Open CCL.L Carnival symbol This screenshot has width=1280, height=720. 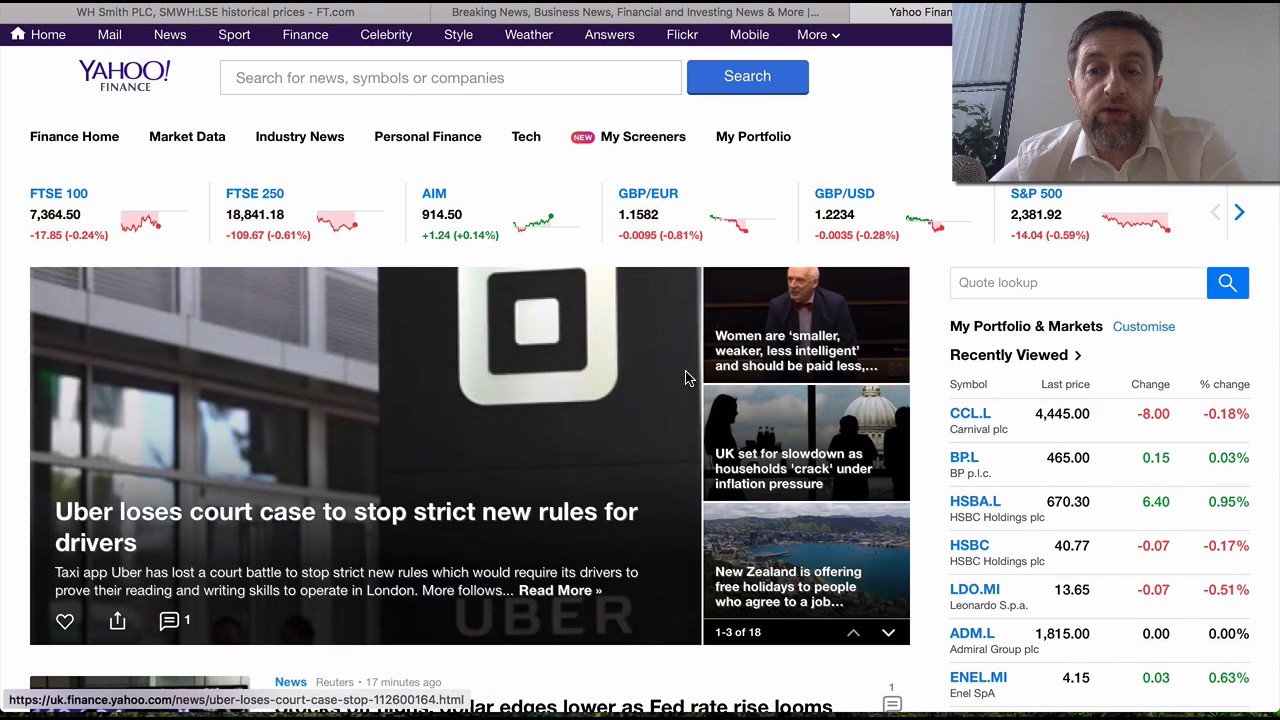pos(970,414)
